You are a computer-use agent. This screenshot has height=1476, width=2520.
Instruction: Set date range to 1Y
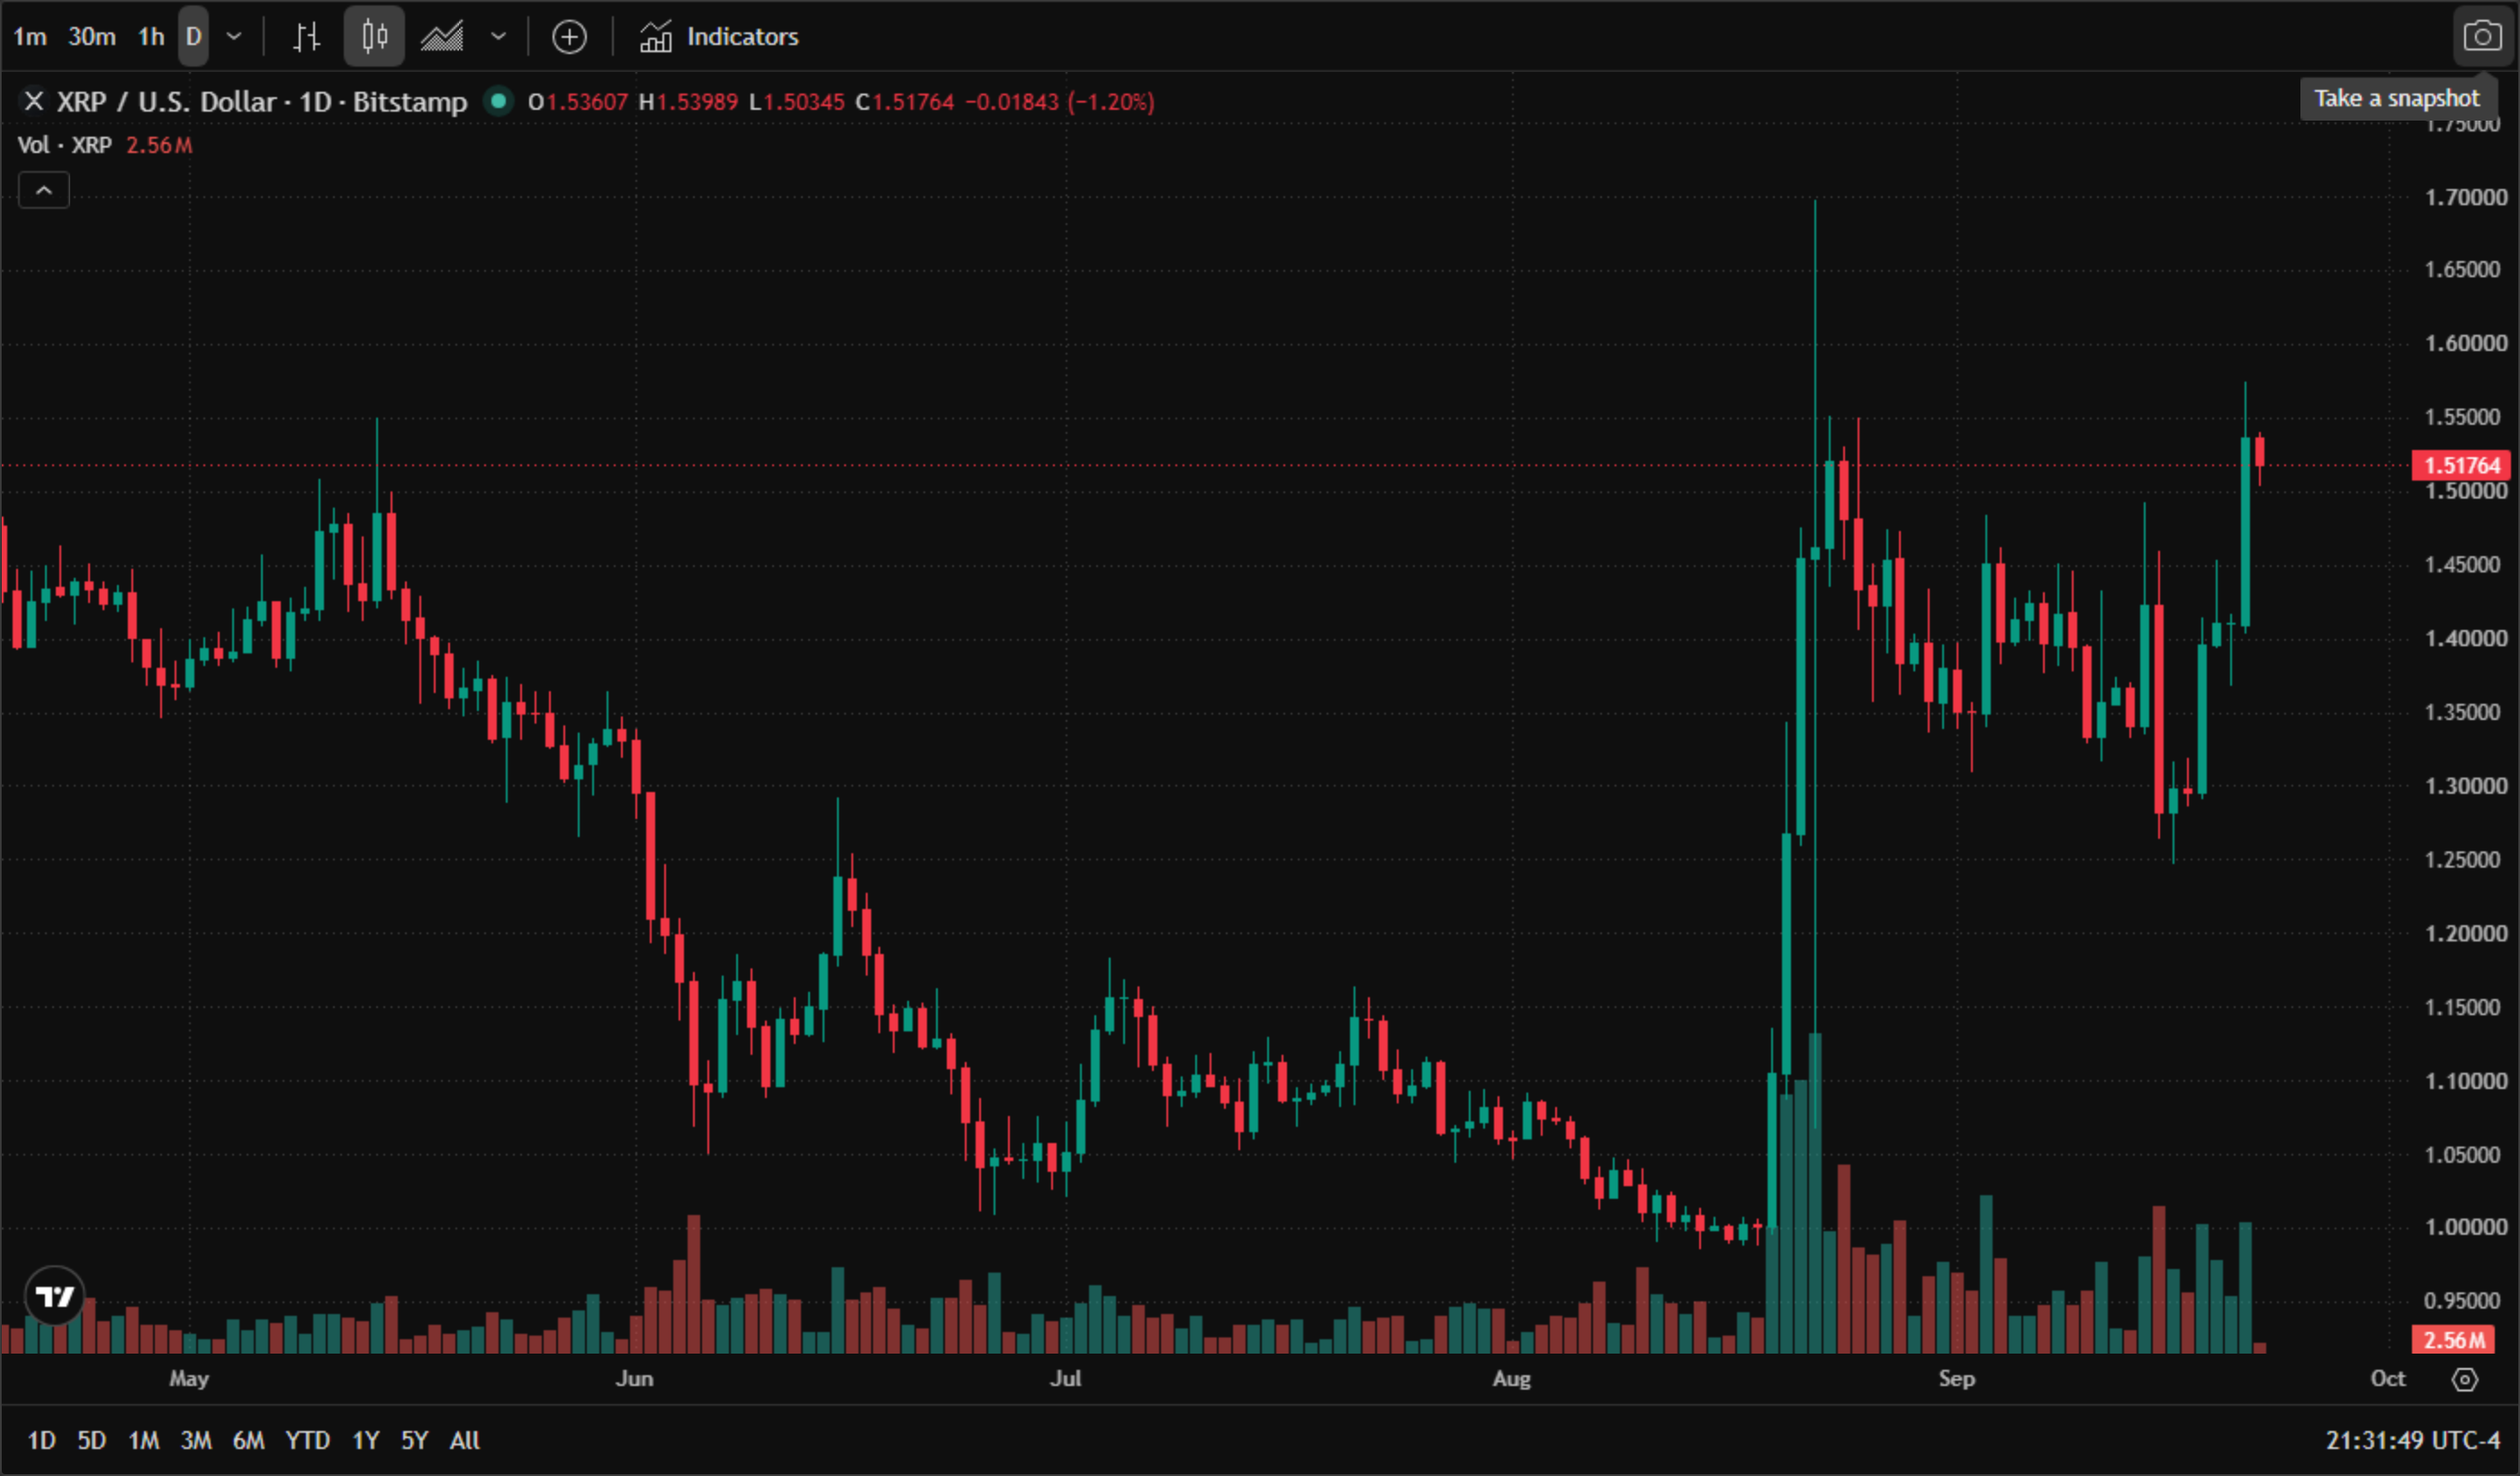366,1440
